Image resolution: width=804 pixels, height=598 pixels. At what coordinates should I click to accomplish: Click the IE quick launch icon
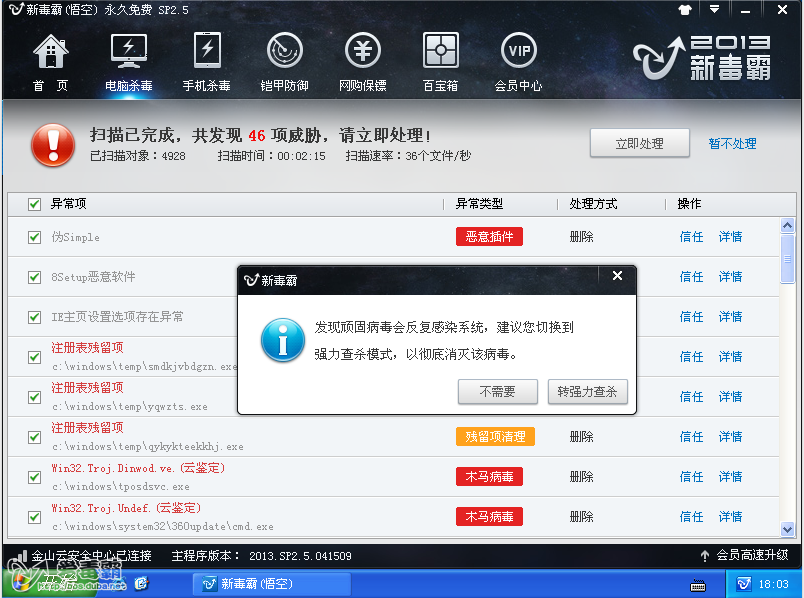pyautogui.click(x=142, y=584)
